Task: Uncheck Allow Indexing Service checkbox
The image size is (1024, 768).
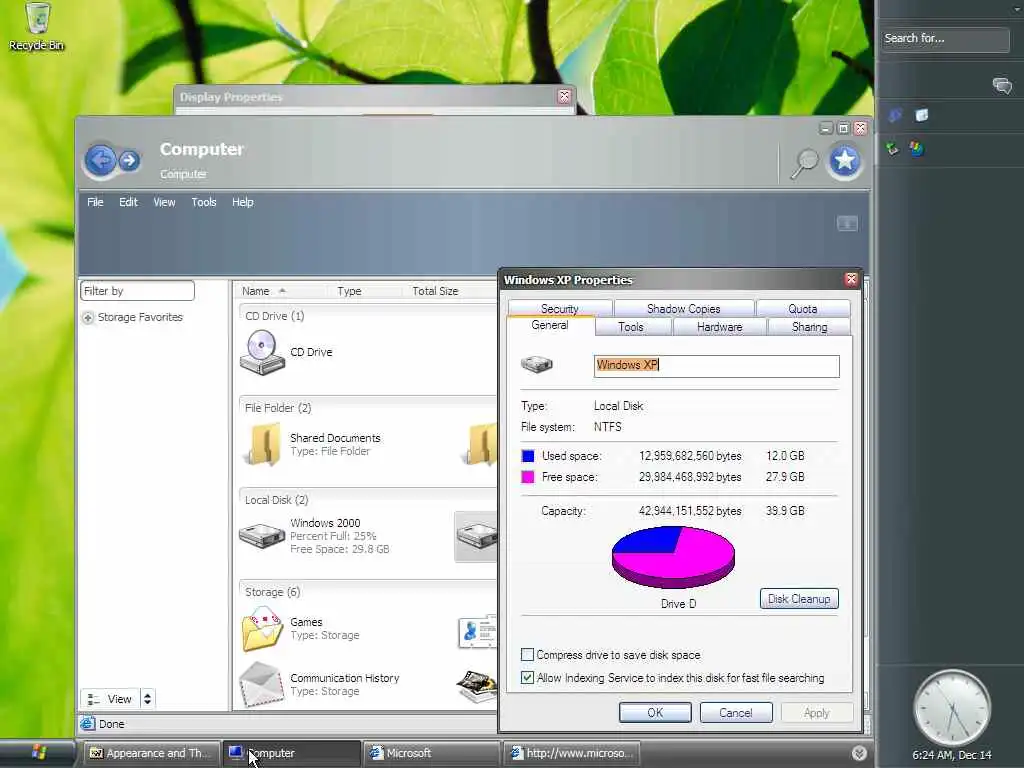Action: coord(527,677)
